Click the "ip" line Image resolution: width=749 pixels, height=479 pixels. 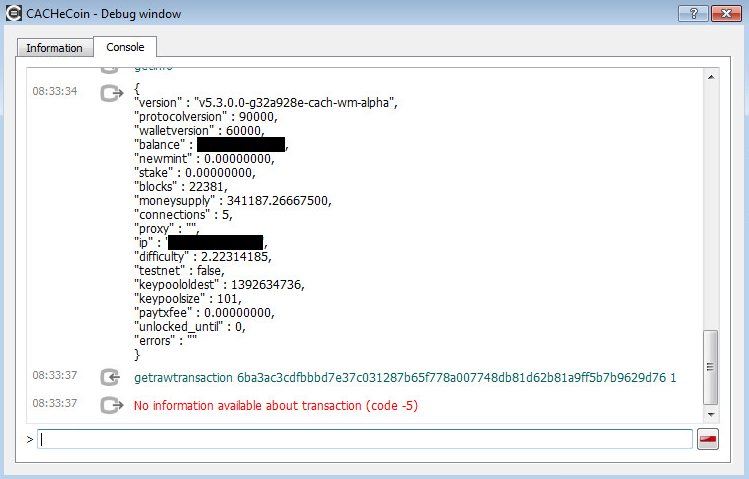pos(201,243)
